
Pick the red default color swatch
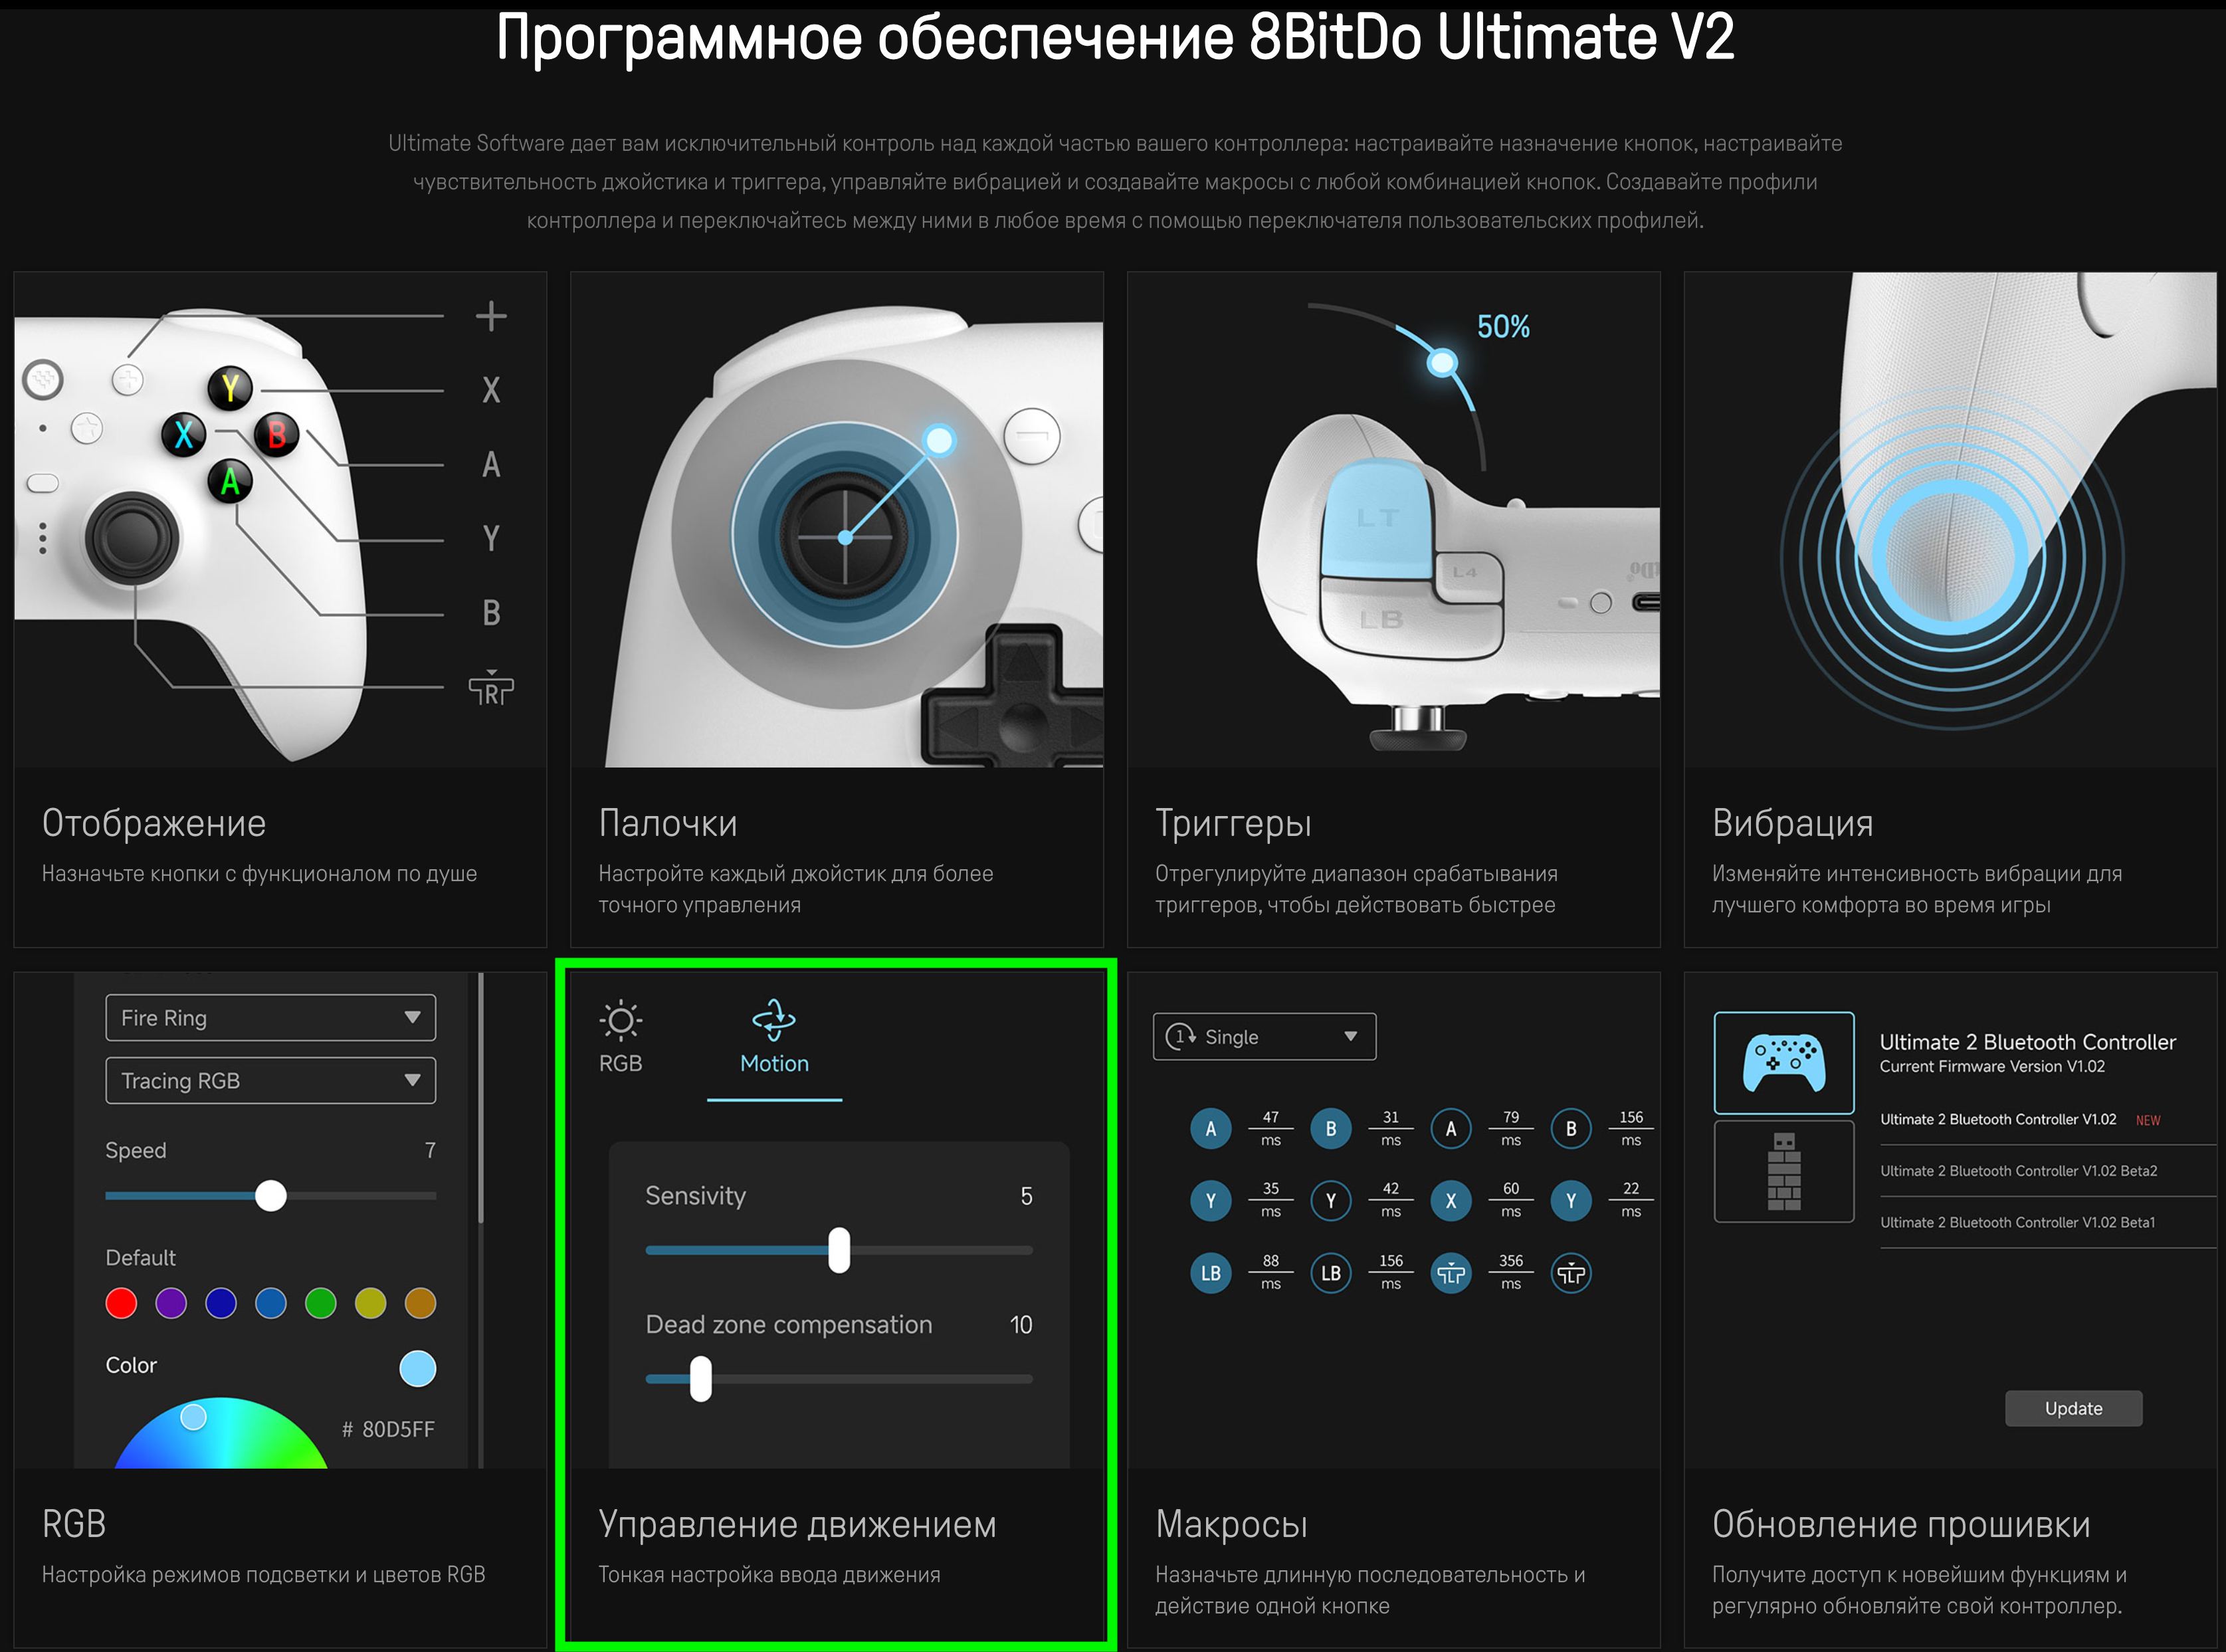[121, 1303]
